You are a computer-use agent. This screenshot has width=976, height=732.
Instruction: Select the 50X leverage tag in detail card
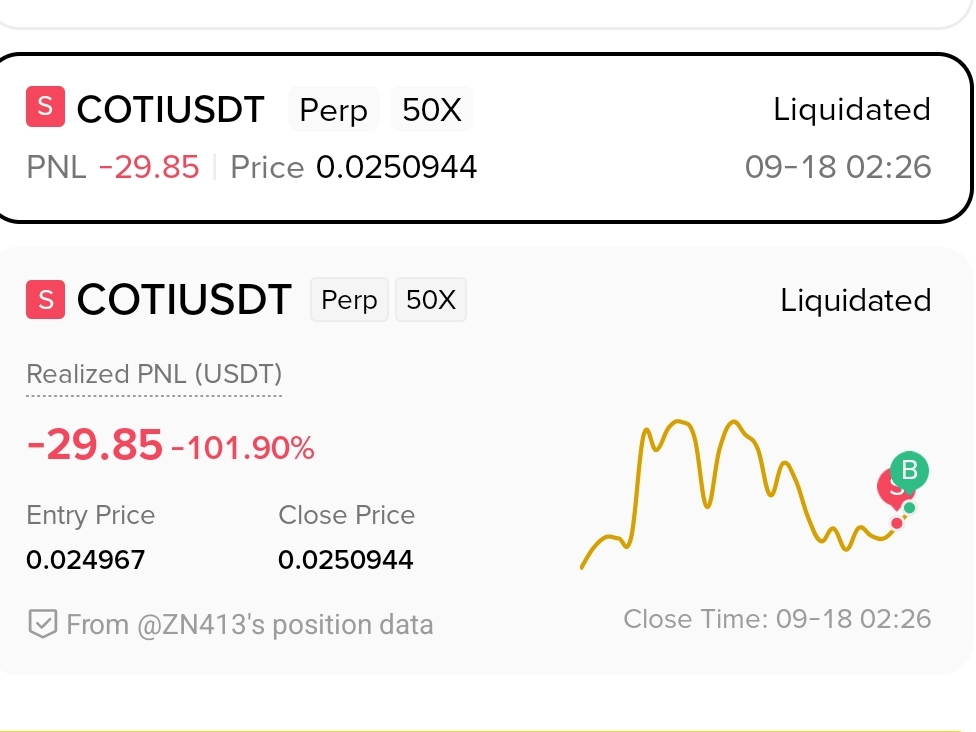pos(431,299)
